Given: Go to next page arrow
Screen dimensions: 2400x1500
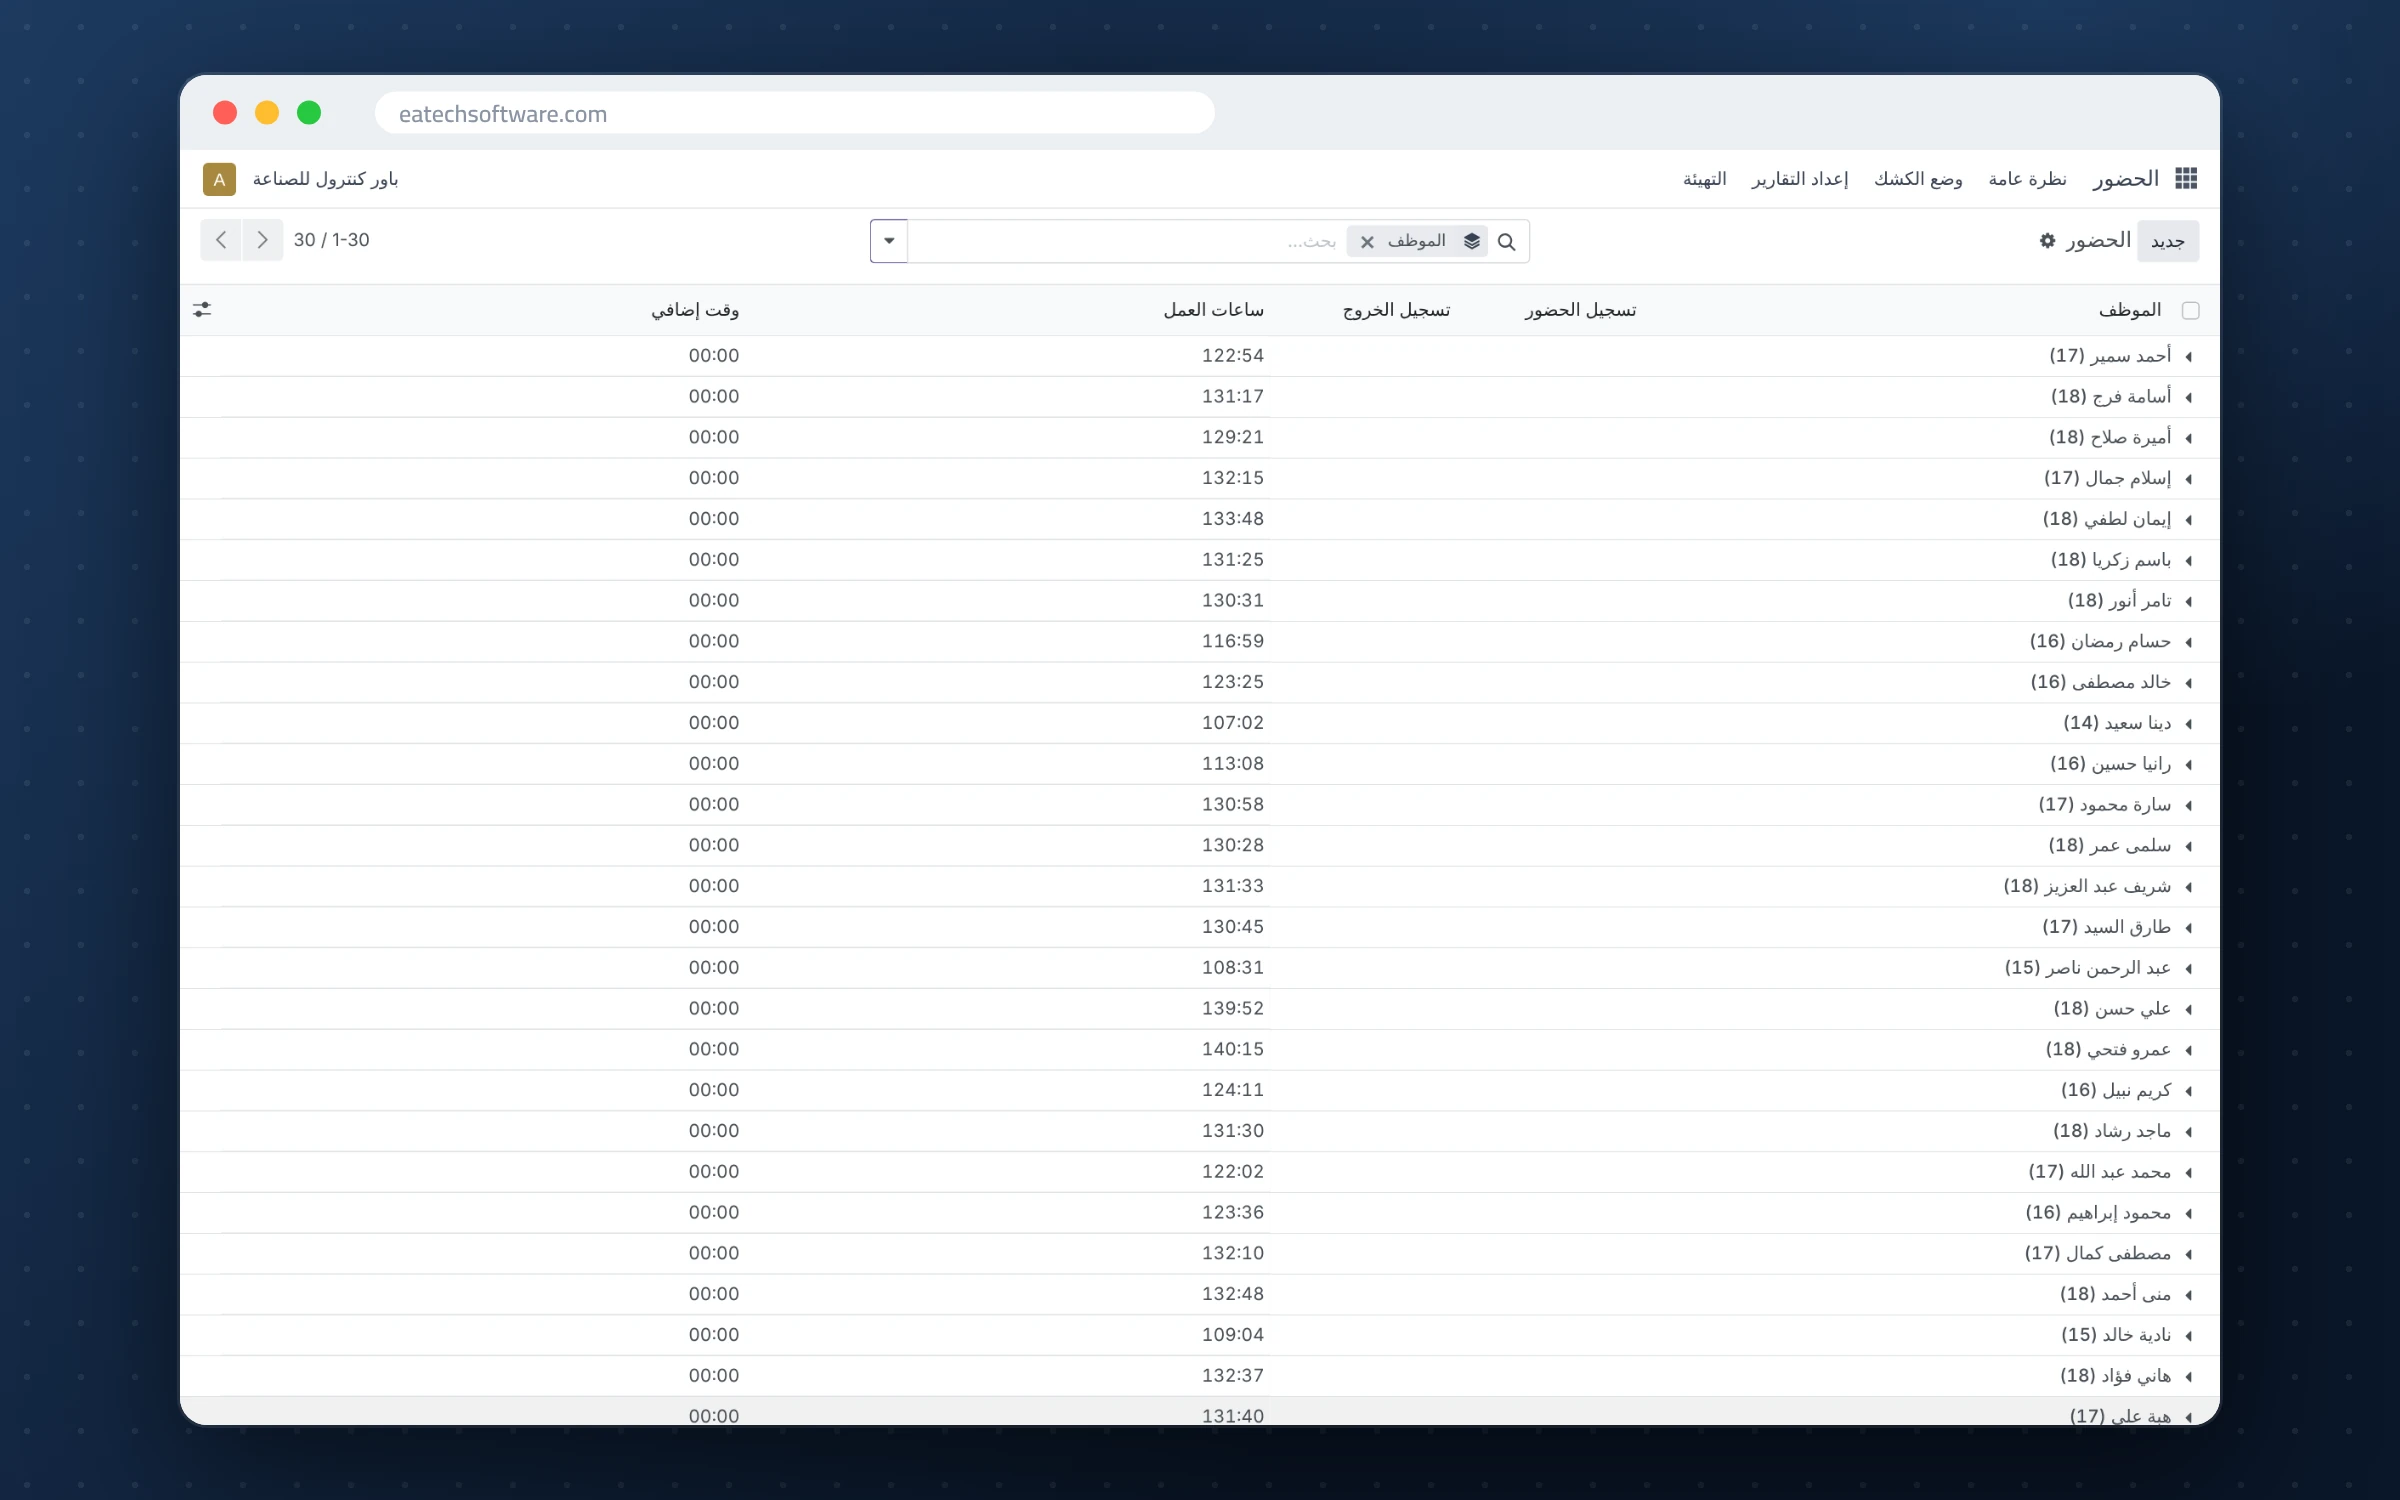Looking at the screenshot, I should pos(262,240).
